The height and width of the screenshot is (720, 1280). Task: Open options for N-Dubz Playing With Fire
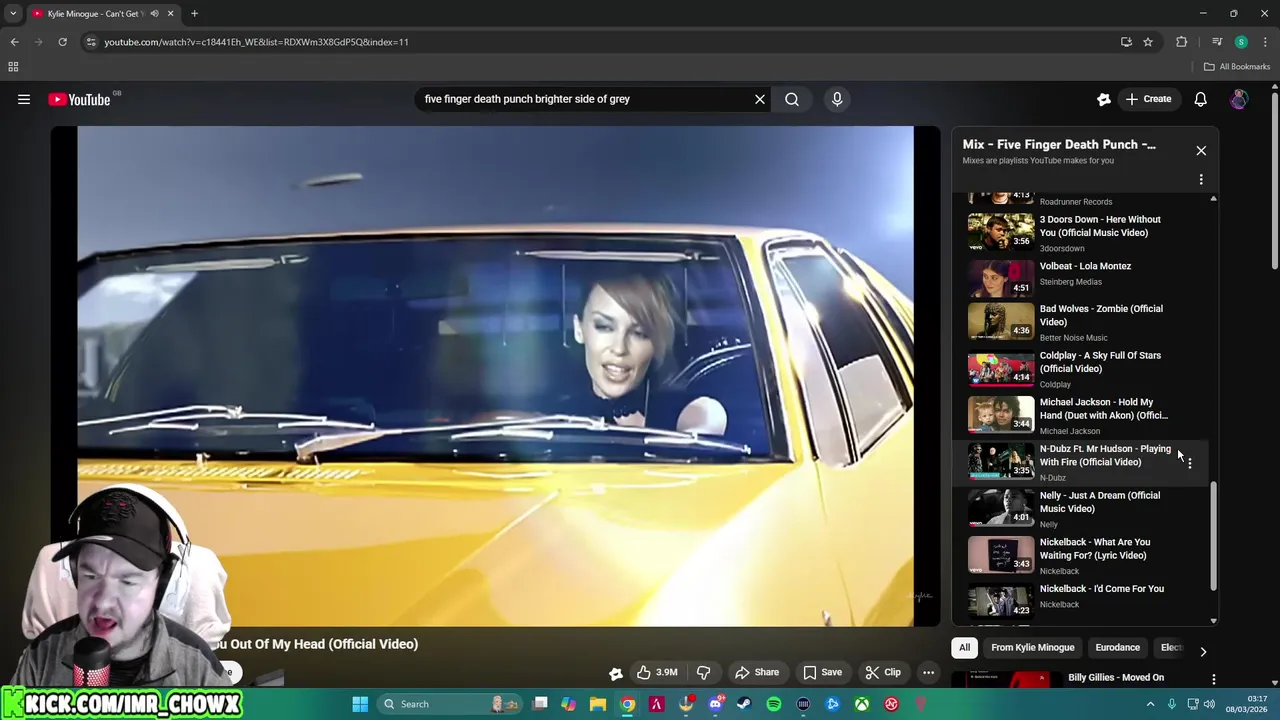[1189, 463]
